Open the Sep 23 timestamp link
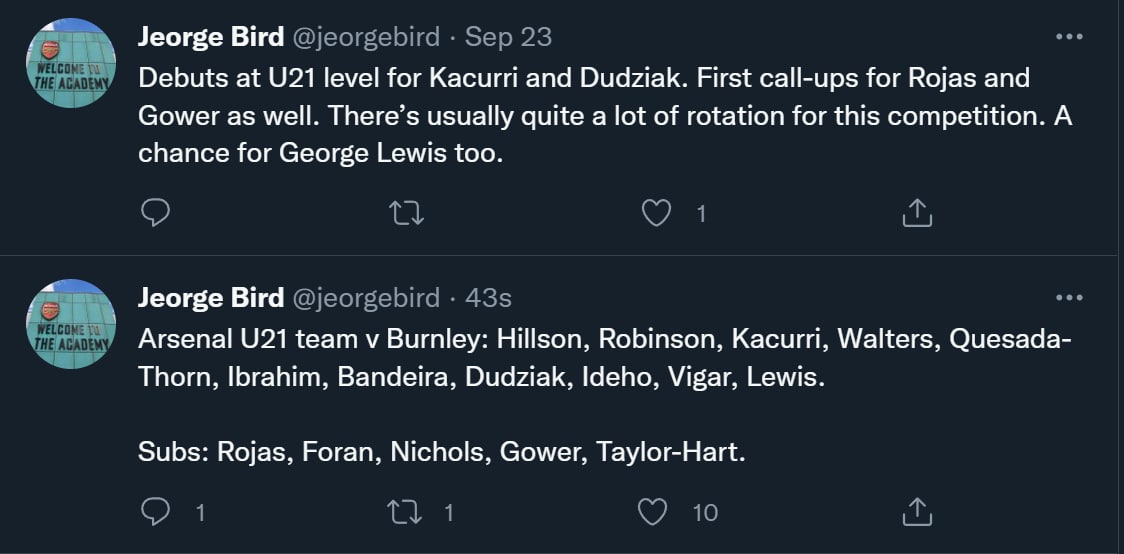Image resolution: width=1124 pixels, height=554 pixels. click(509, 38)
